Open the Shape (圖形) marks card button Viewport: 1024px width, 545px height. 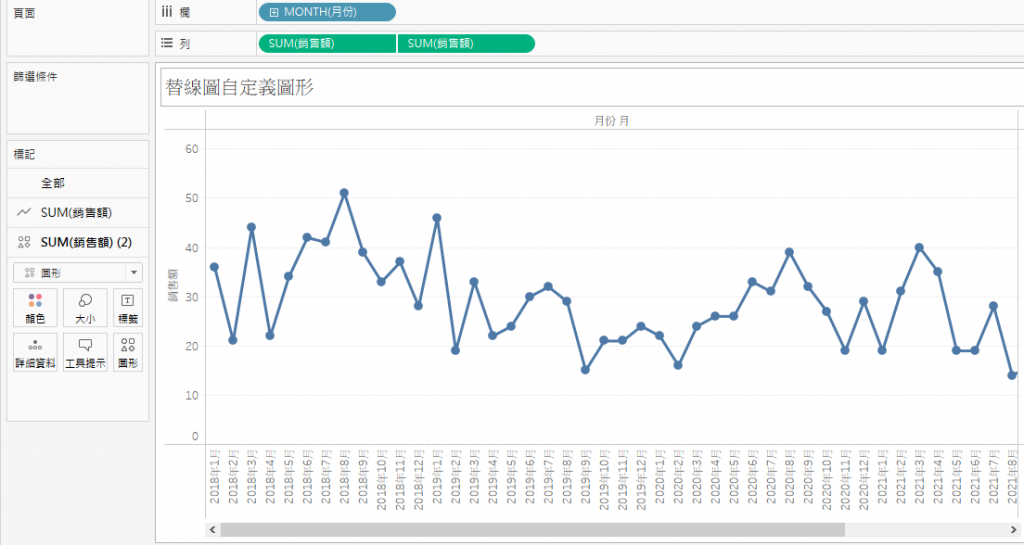coord(127,352)
